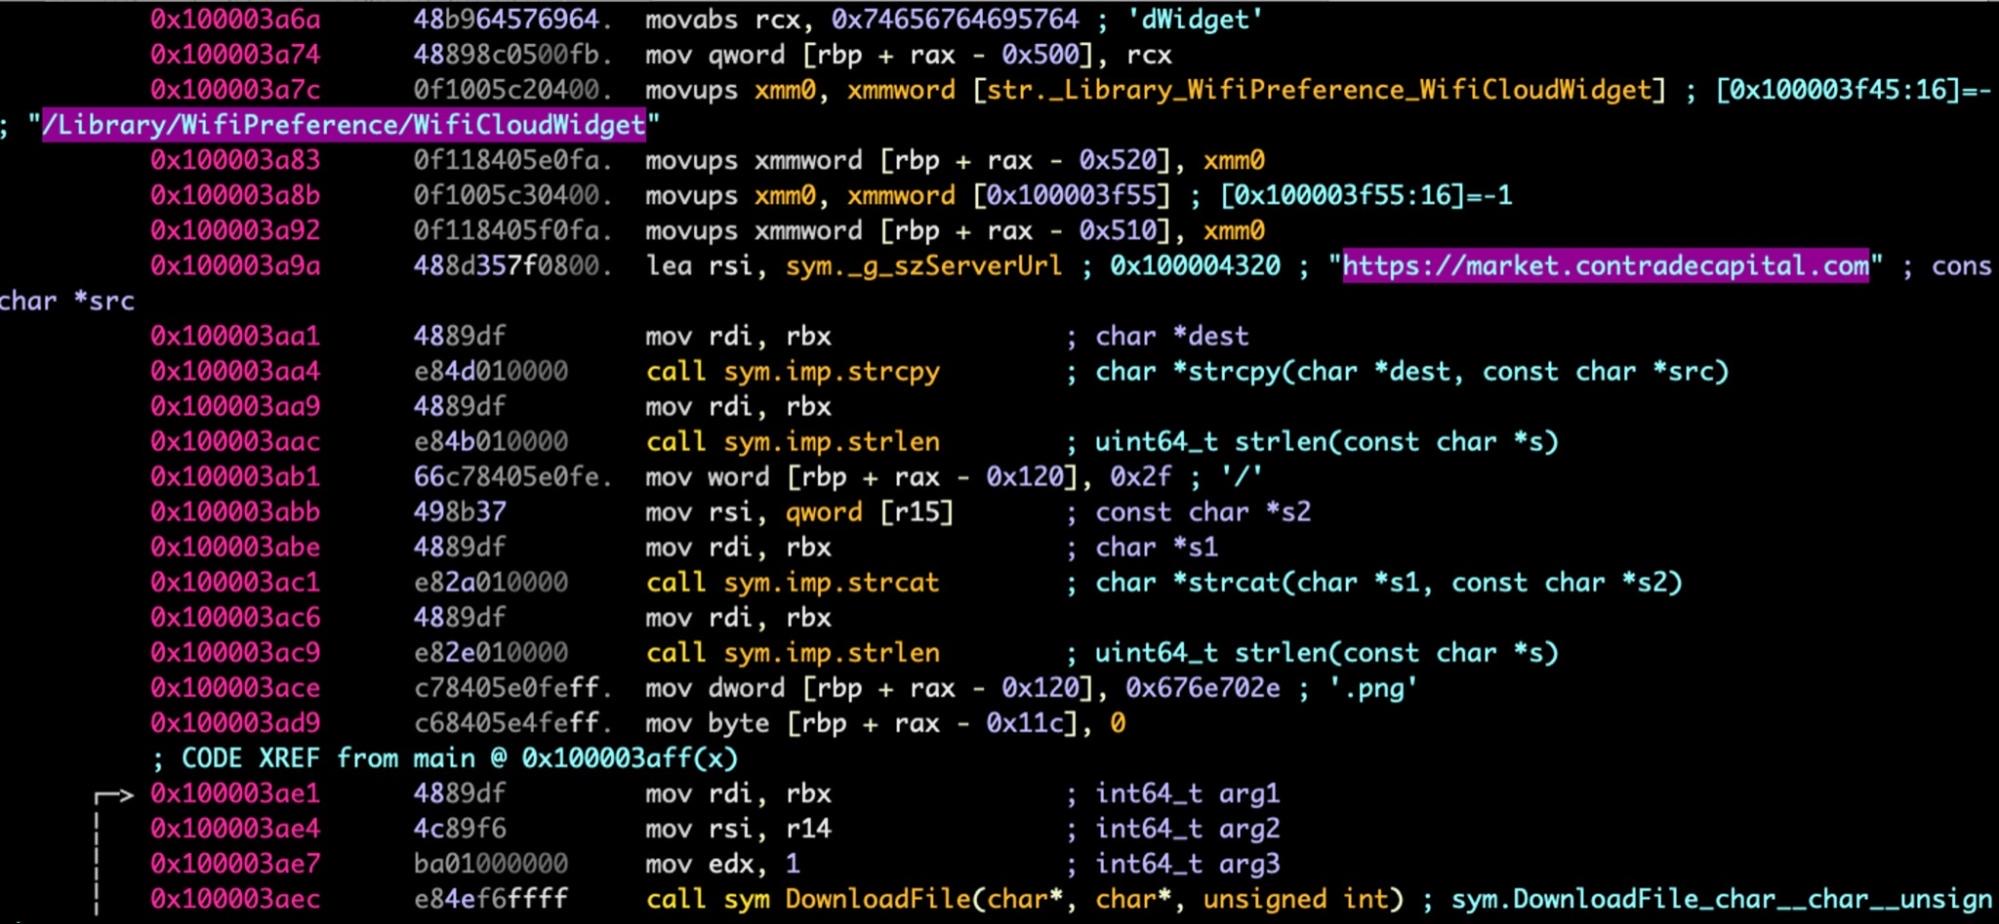Image resolution: width=1999 pixels, height=924 pixels.
Task: Click the call sym.imp.strcpy instruction
Action: (x=792, y=371)
